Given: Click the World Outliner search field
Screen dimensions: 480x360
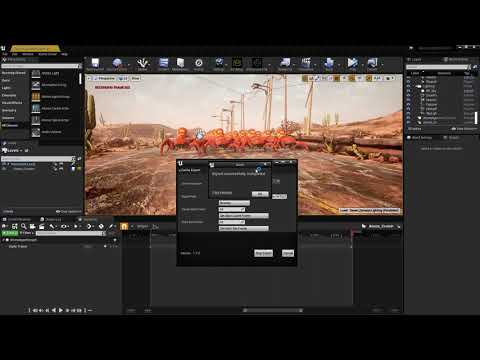Looking at the screenshot, I should pos(438,67).
